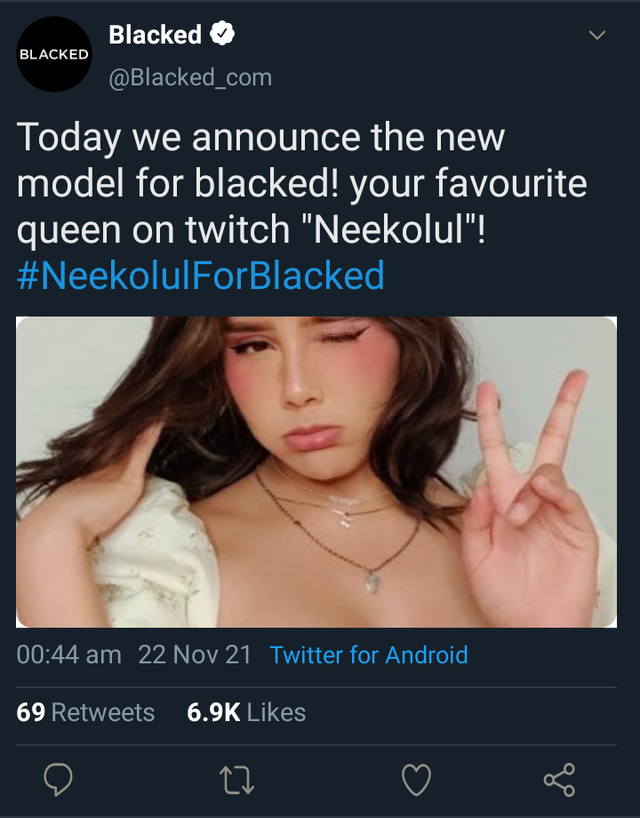
Task: Open the round profile avatar
Action: click(x=54, y=54)
